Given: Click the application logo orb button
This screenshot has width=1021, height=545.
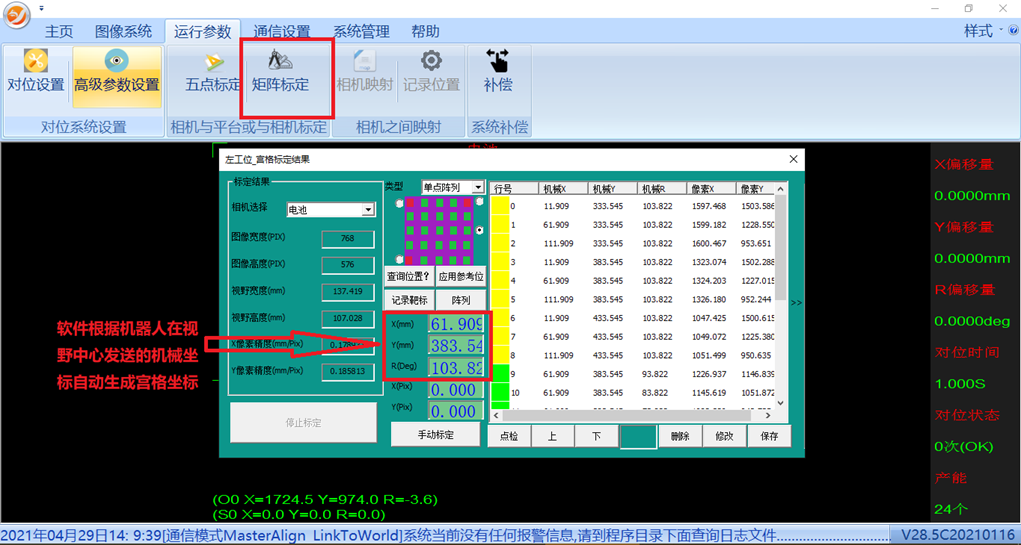Looking at the screenshot, I should (17, 17).
